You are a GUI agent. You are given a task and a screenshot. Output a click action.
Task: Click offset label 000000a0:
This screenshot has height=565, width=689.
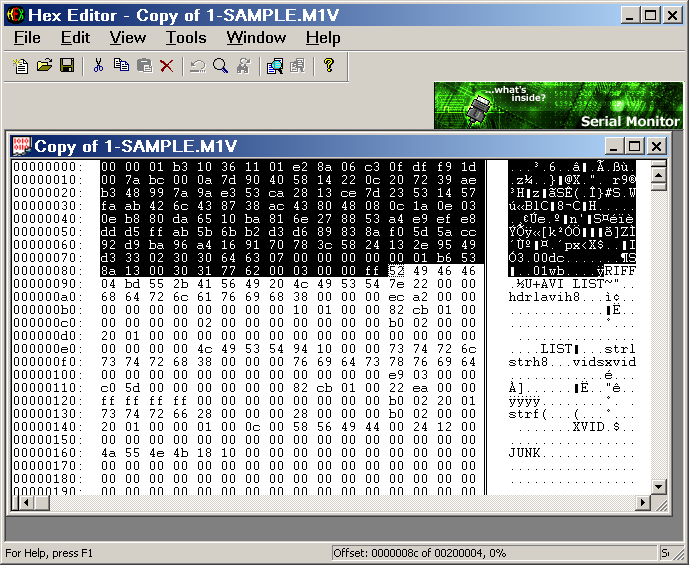47,297
